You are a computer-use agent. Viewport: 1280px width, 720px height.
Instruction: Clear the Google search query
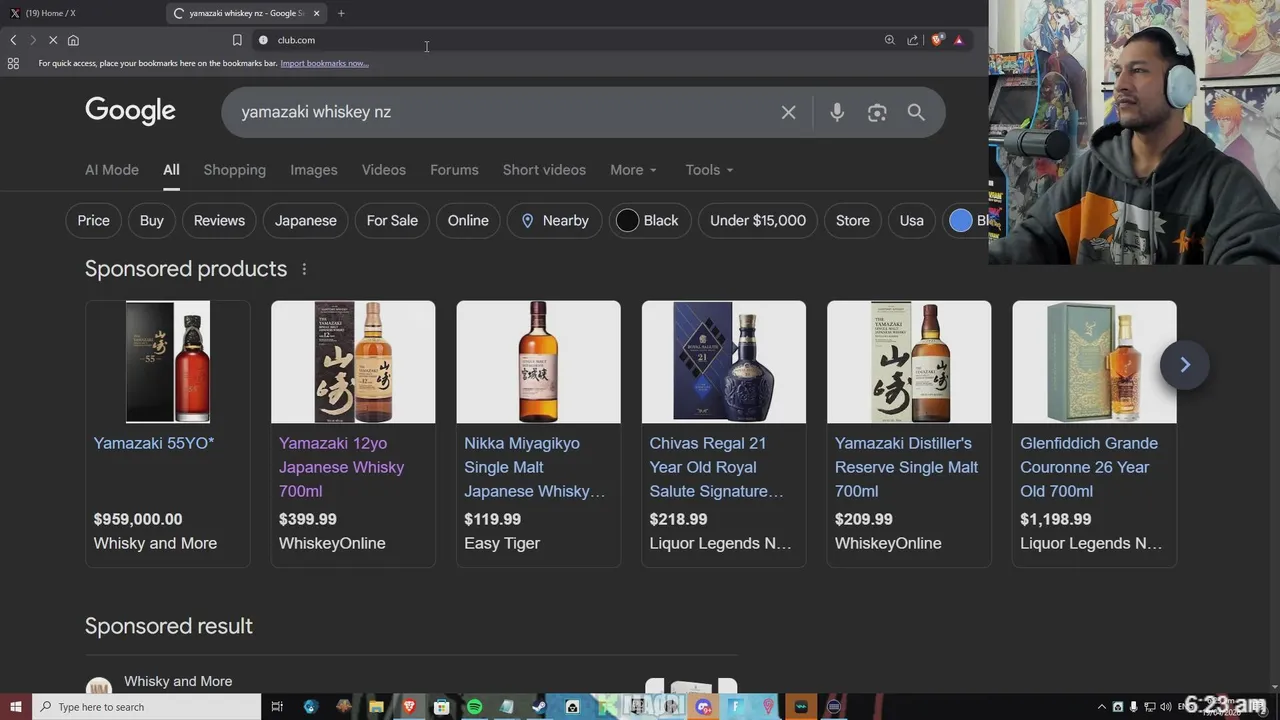point(788,112)
